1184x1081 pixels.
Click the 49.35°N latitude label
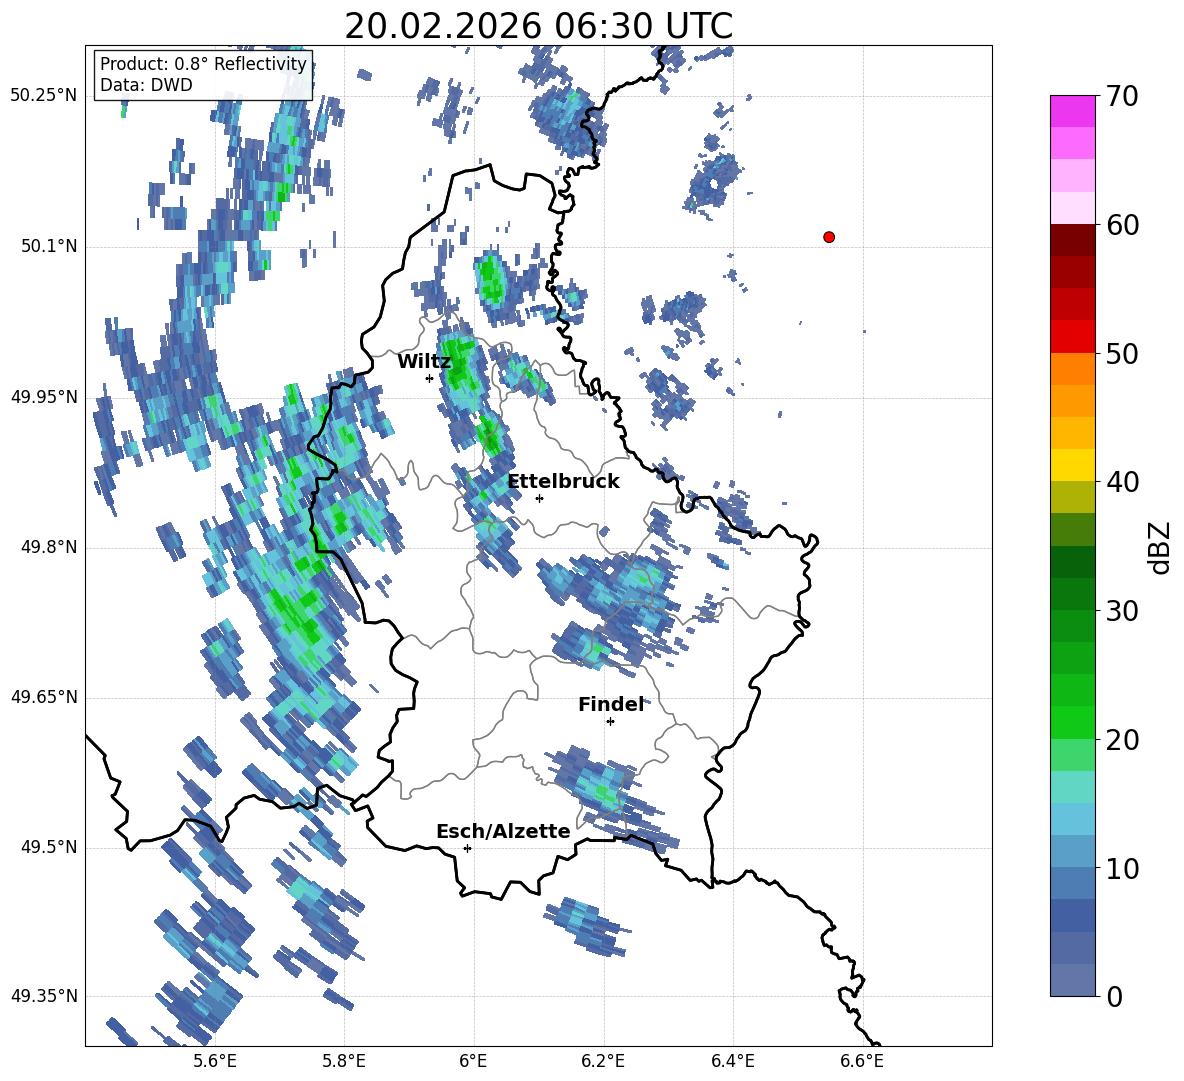click(x=44, y=996)
